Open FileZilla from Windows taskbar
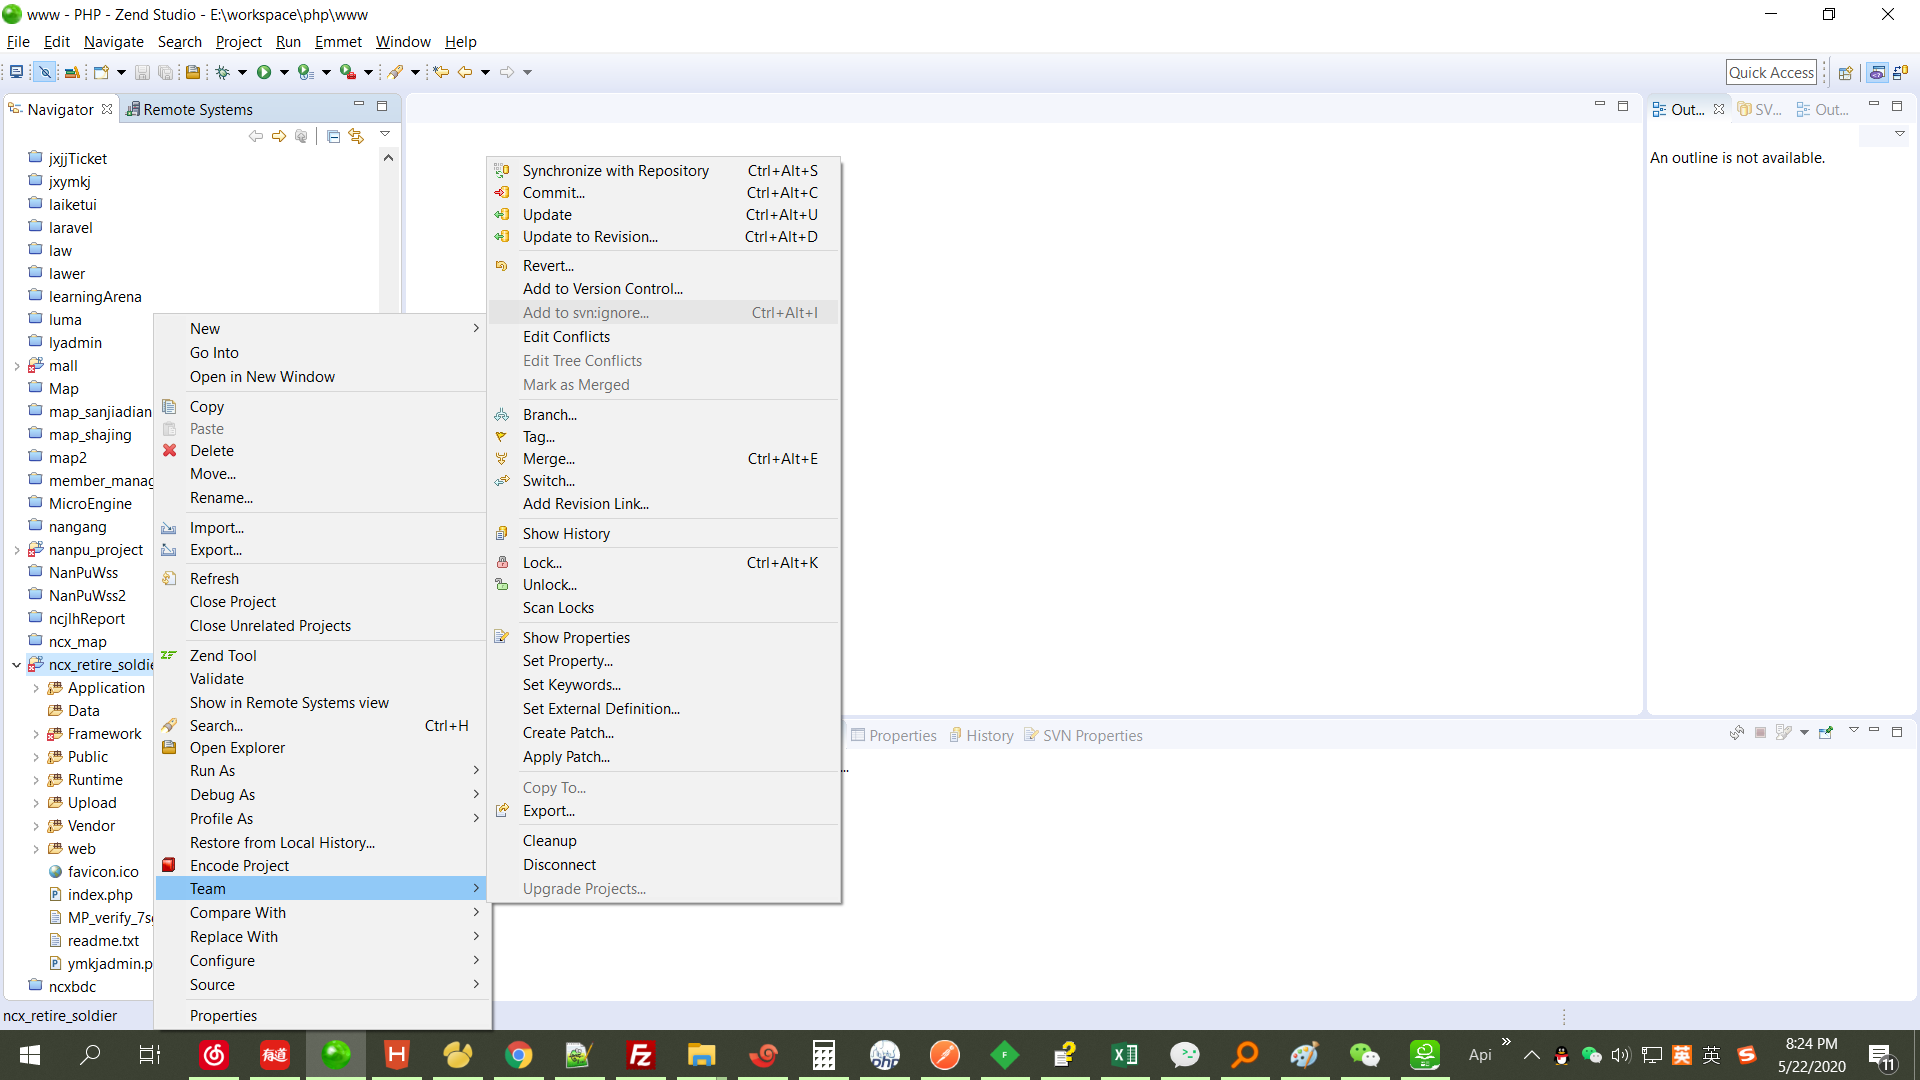The height and width of the screenshot is (1080, 1920). [640, 1054]
